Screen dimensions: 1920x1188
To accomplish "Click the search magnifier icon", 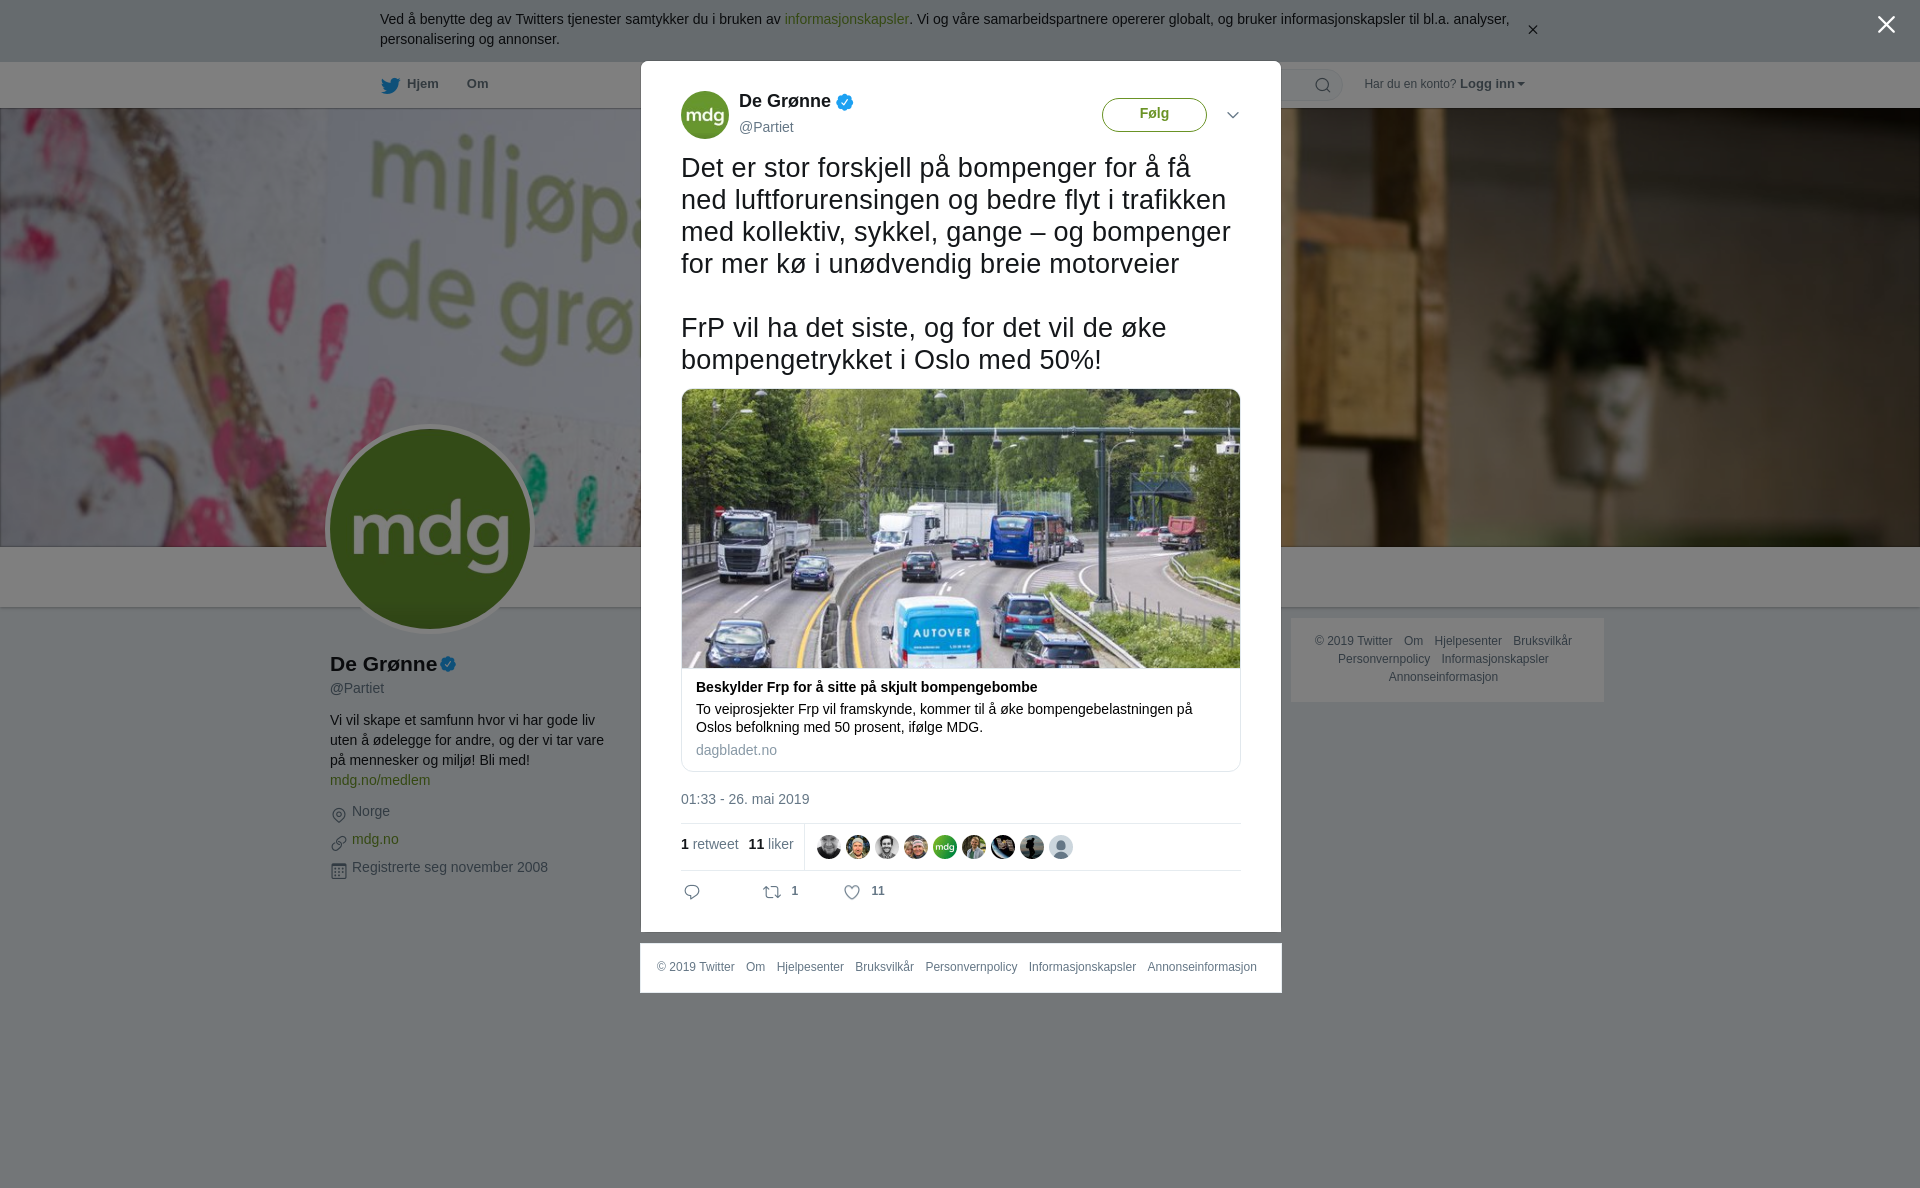I will [1323, 85].
